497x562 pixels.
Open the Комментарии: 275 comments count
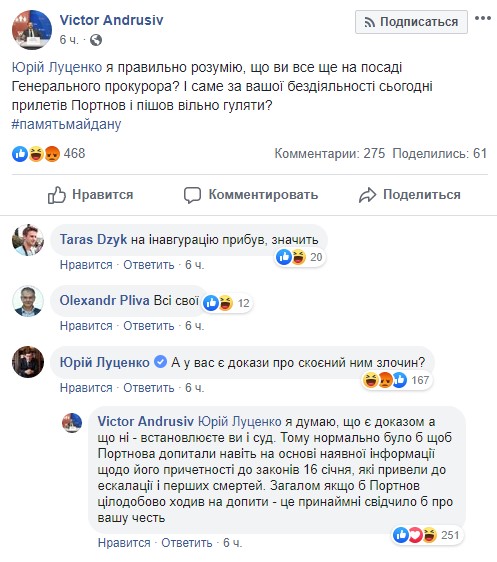coord(330,154)
